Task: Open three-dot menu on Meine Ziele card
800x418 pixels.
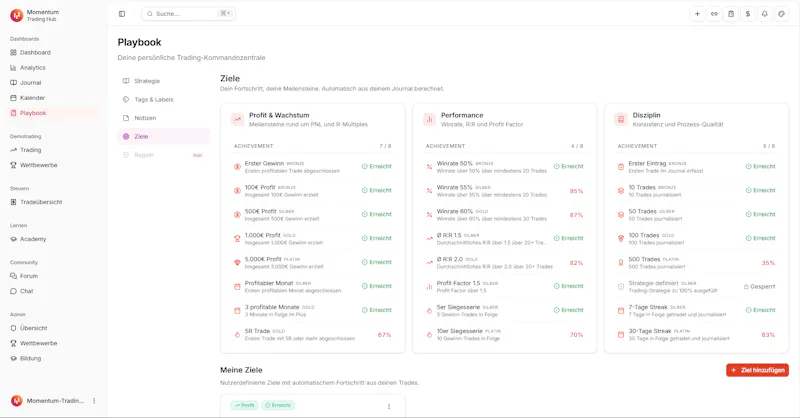Action: tap(389, 406)
